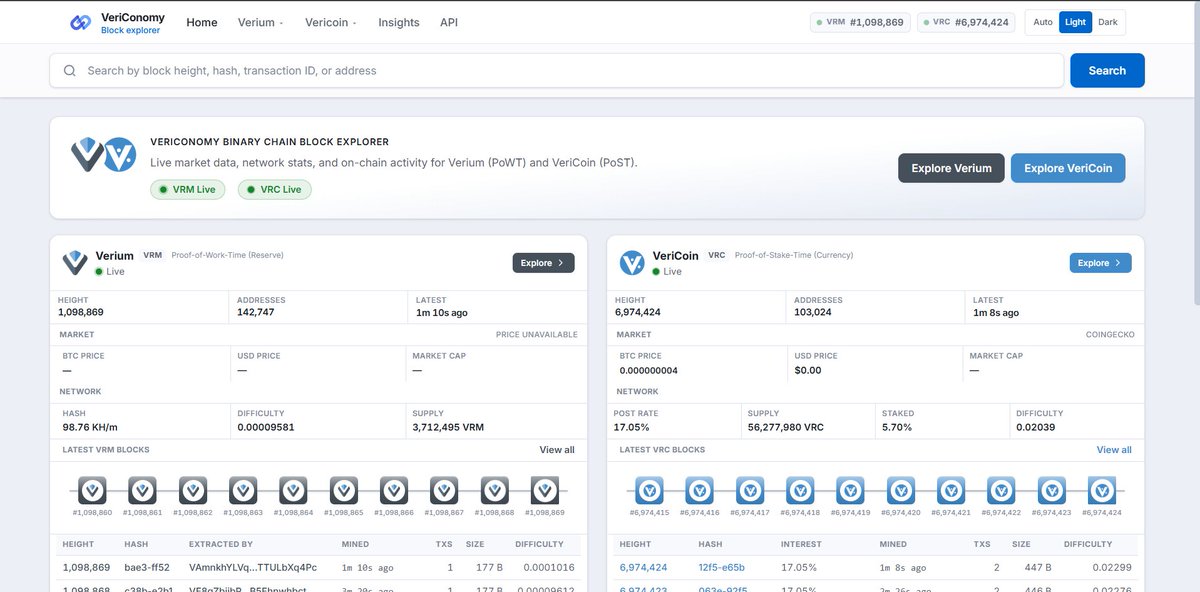
Task: Open VRM block #1,098,864 icon
Action: [x=293, y=490]
